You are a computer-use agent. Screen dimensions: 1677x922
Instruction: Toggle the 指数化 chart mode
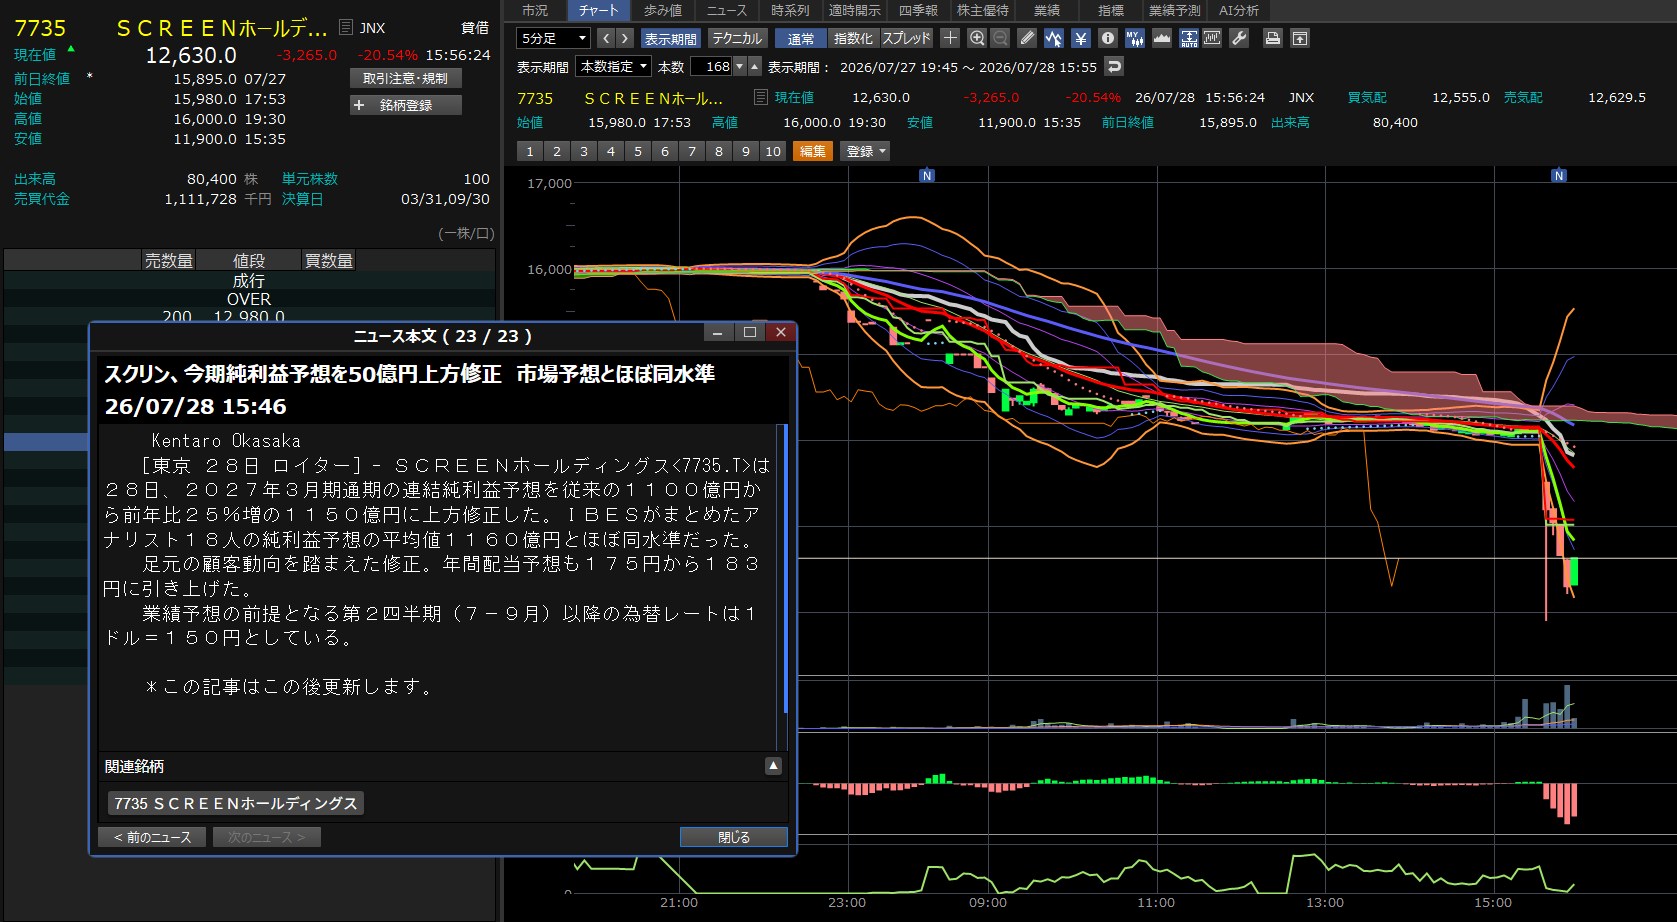click(x=853, y=38)
